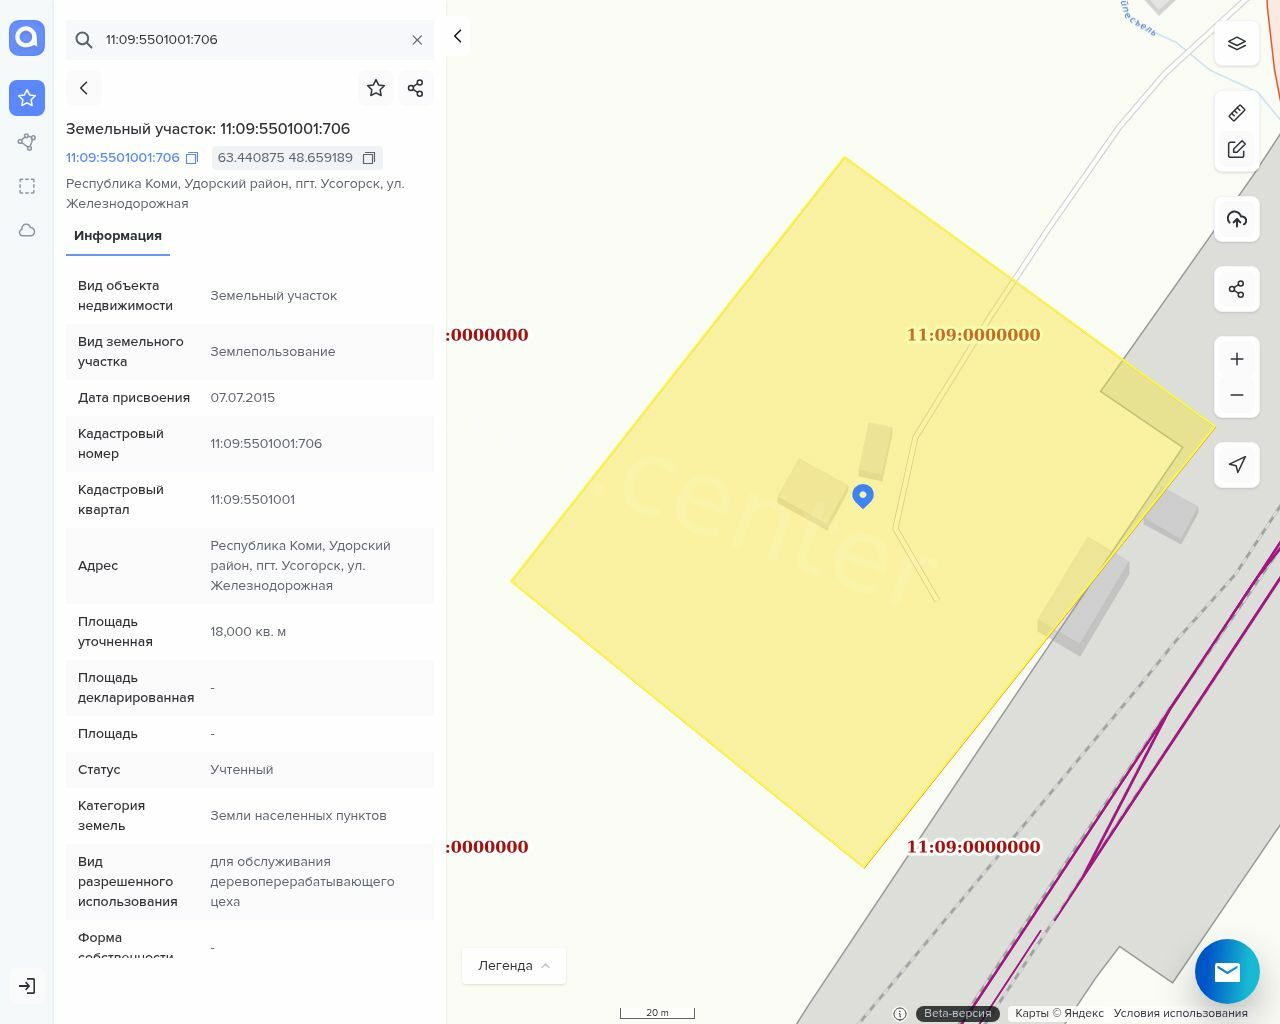Activate the map drawing edit tool
Viewport: 1280px width, 1024px height.
point(1237,150)
